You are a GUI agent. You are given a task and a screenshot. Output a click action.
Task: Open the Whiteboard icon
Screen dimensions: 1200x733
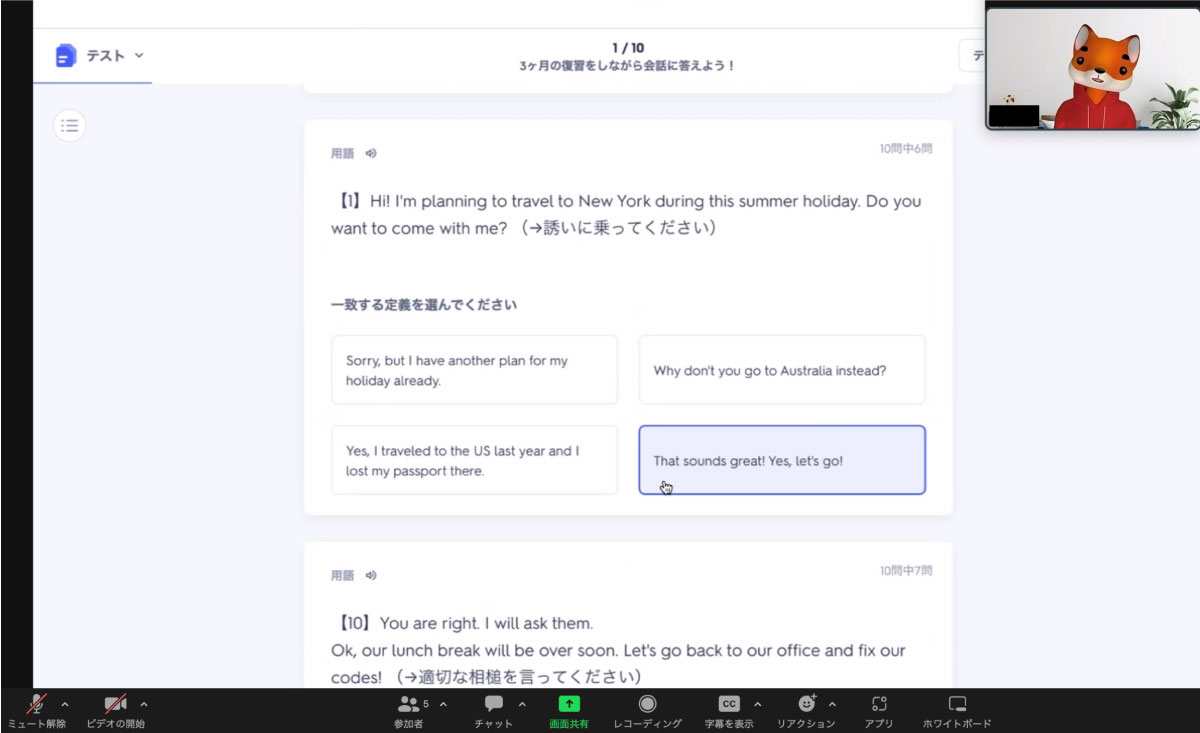[x=957, y=704]
